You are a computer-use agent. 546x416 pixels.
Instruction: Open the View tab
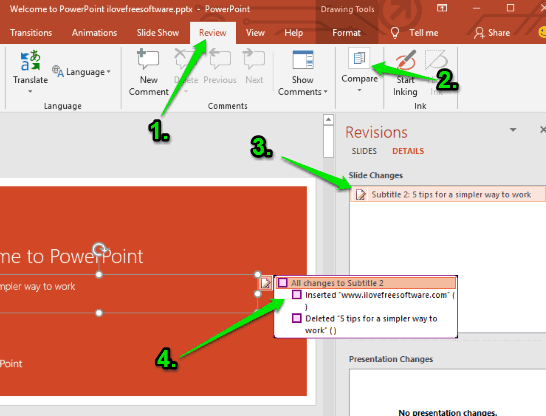[255, 33]
